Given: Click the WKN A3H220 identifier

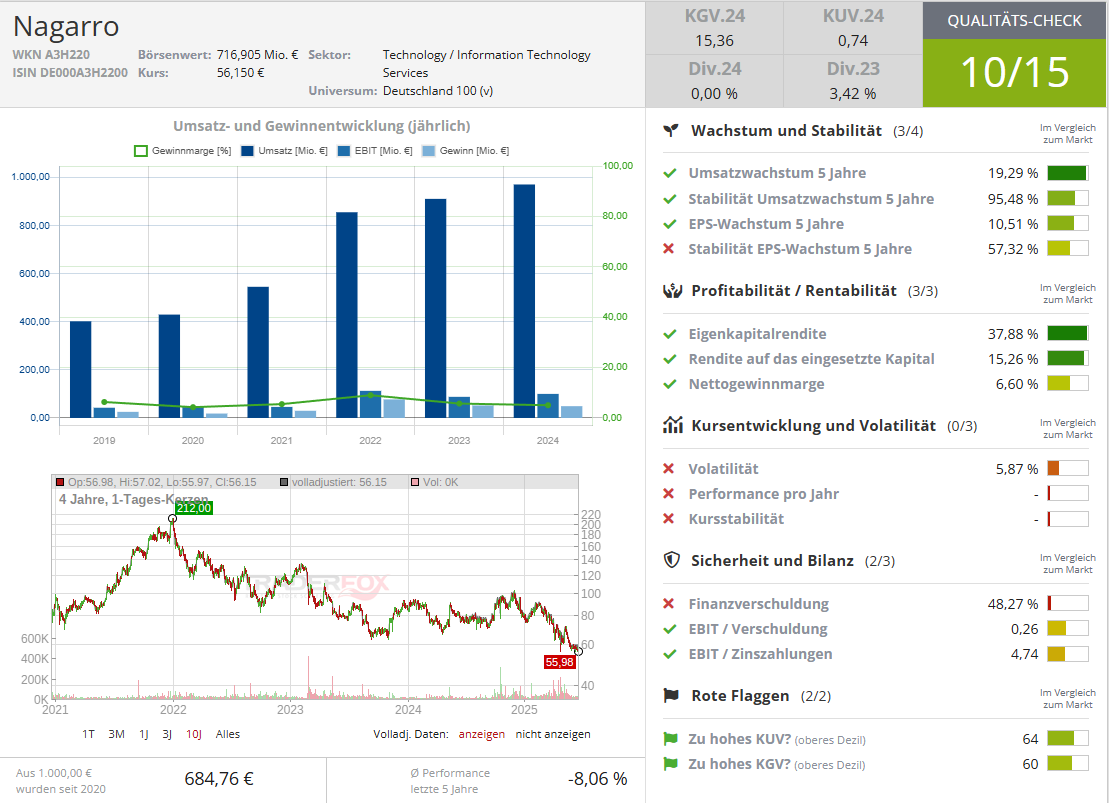Looking at the screenshot, I should coord(51,54).
